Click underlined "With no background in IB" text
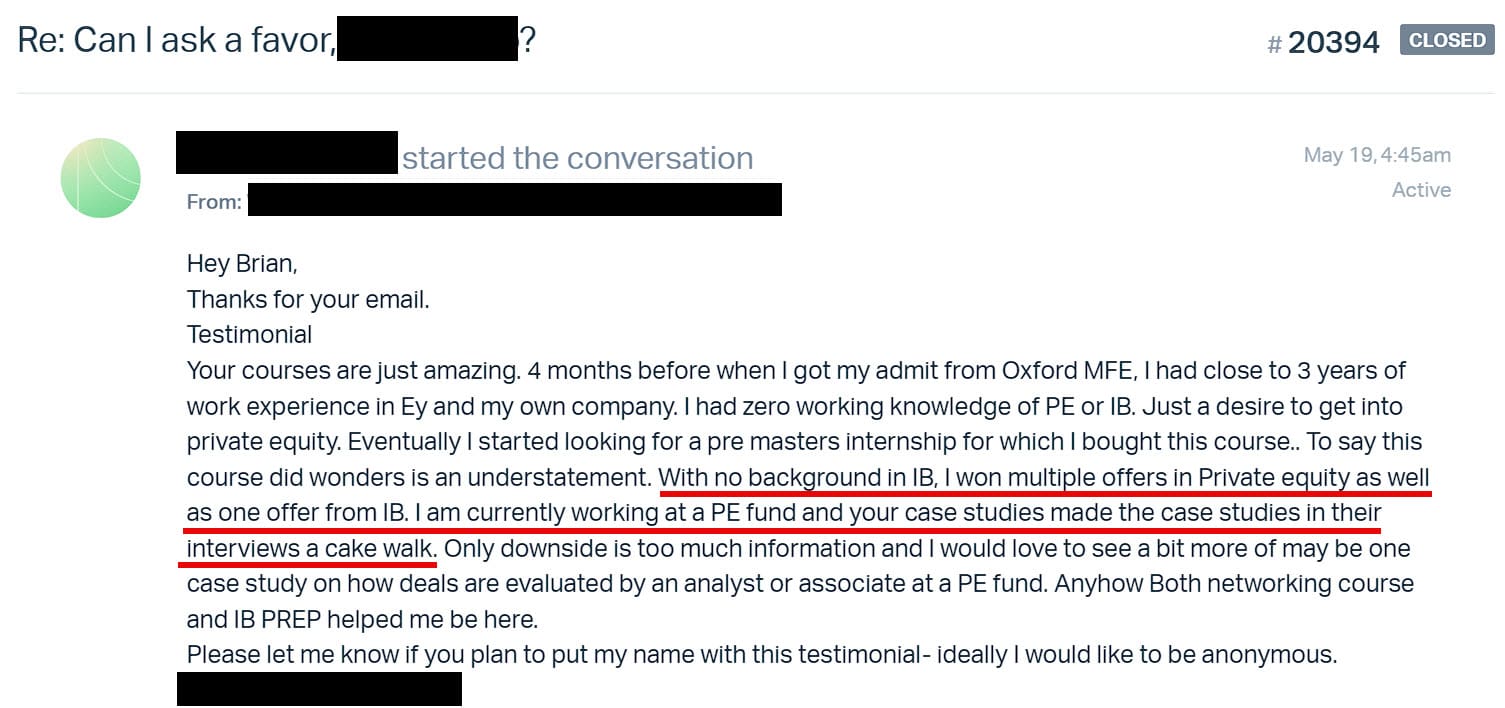The image size is (1505, 708). [x=797, y=477]
